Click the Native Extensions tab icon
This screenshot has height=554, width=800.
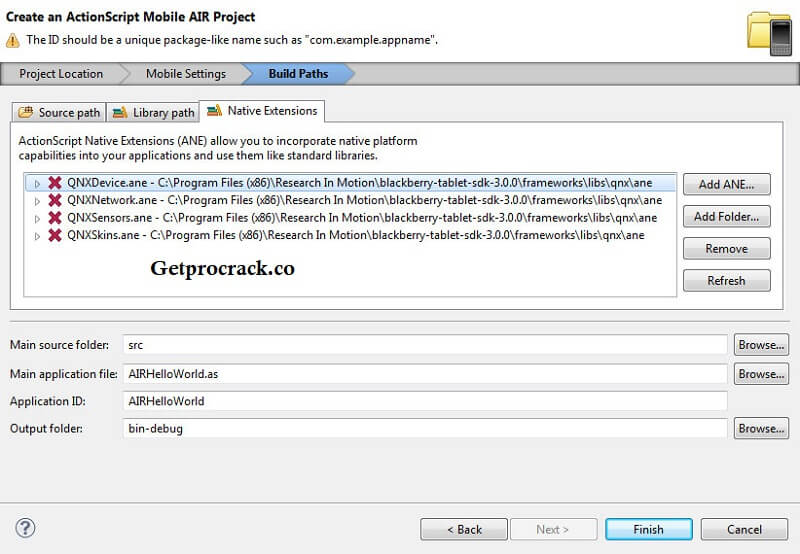coord(214,110)
